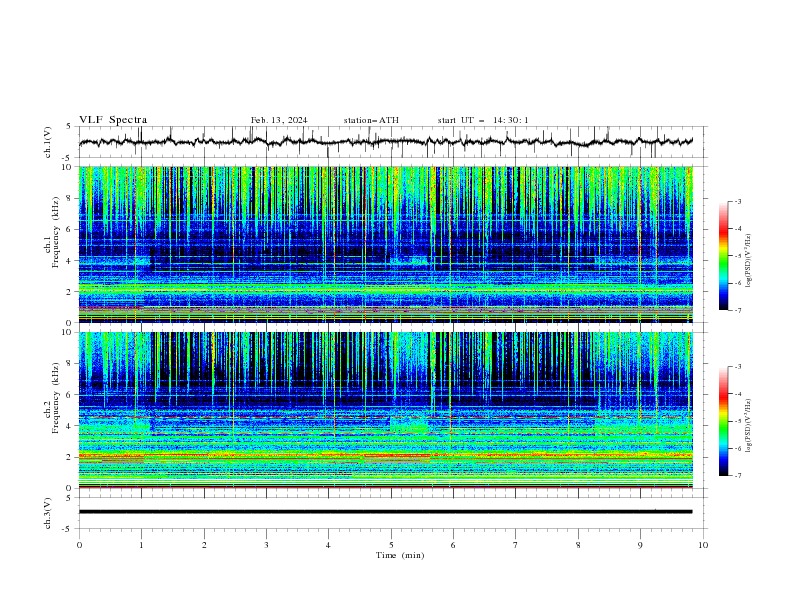This screenshot has height=612, width=792.
Task: Click the 'VLF Spectra' plot title
Action: 113,120
